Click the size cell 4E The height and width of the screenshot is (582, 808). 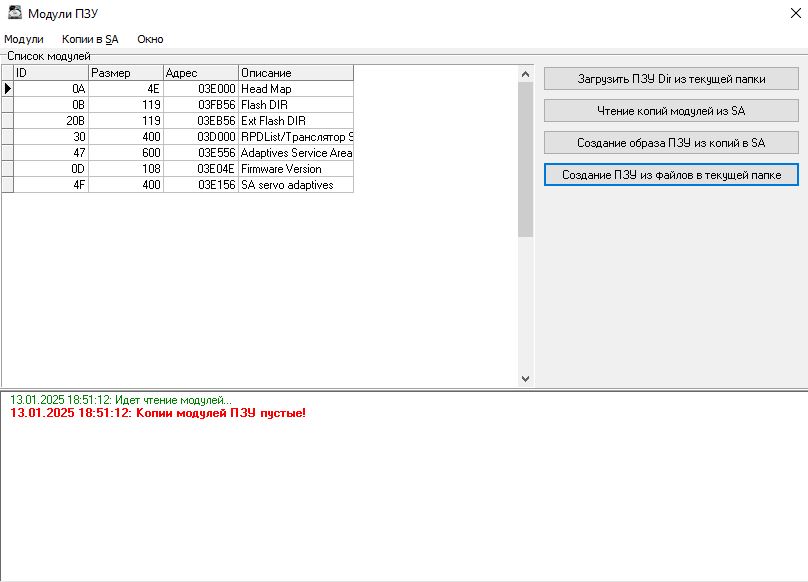126,89
